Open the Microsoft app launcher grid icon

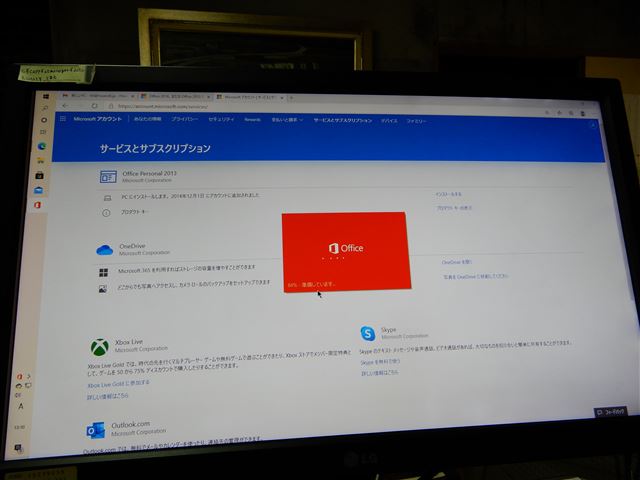[x=63, y=118]
